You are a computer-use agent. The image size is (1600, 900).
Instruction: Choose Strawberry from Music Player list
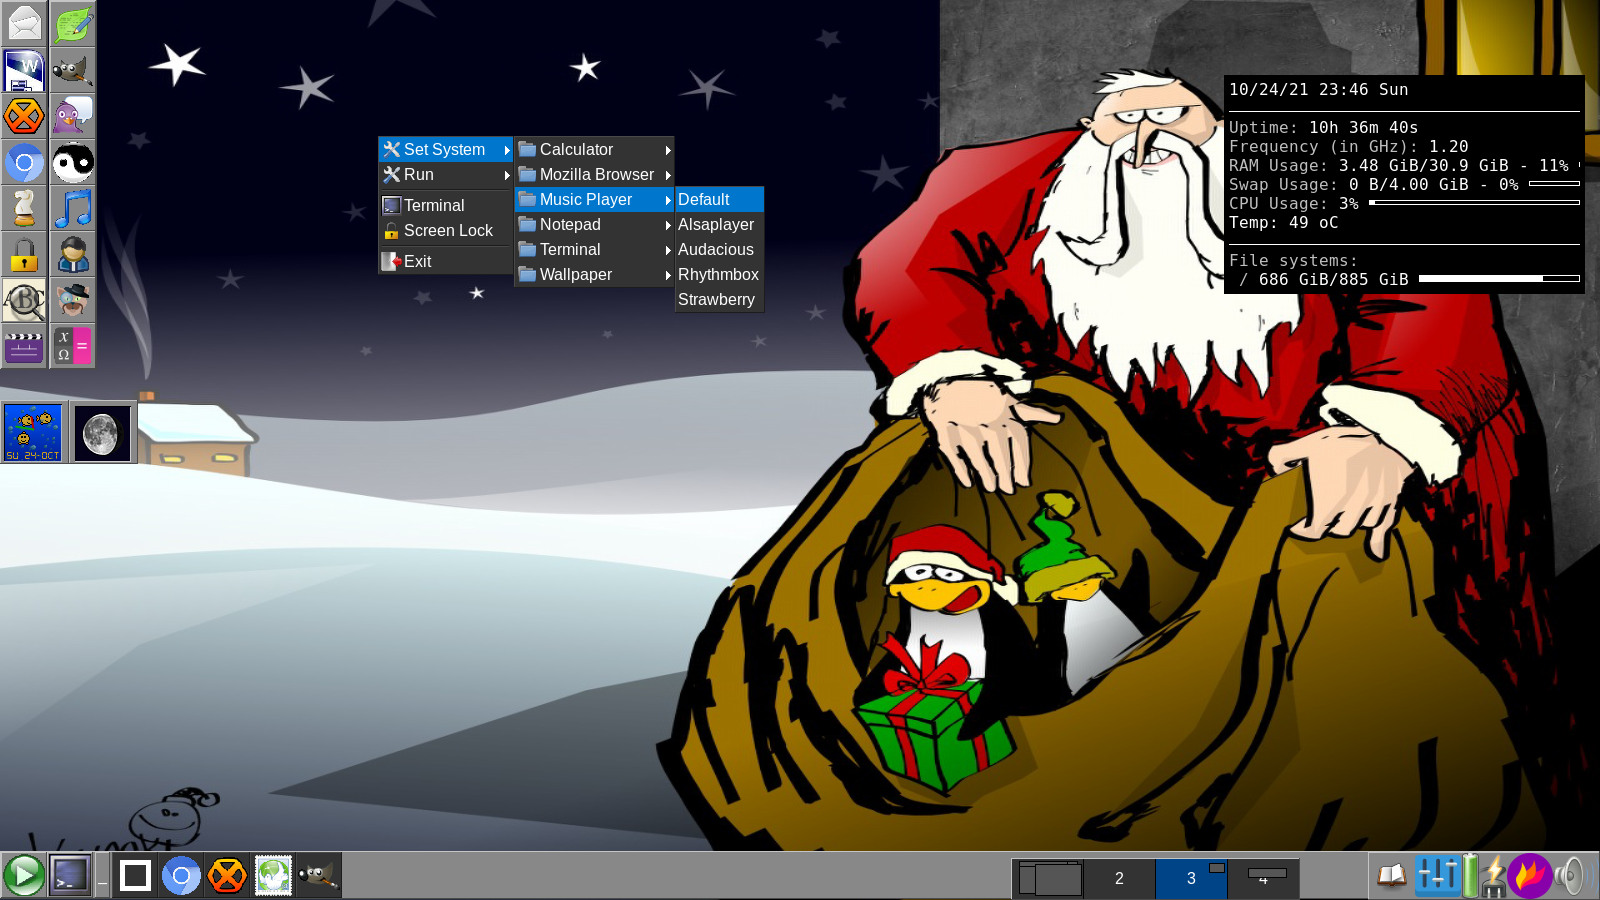click(x=716, y=300)
